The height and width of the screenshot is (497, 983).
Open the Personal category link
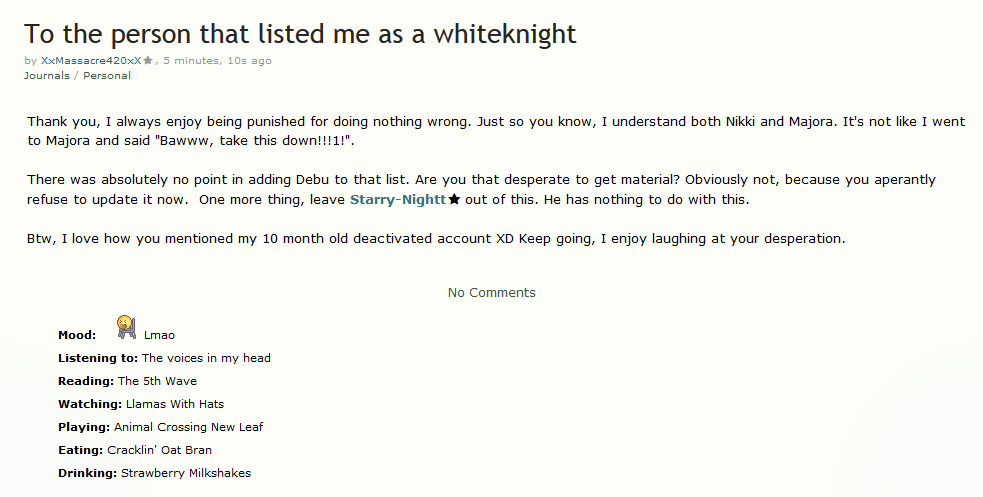pyautogui.click(x=107, y=75)
